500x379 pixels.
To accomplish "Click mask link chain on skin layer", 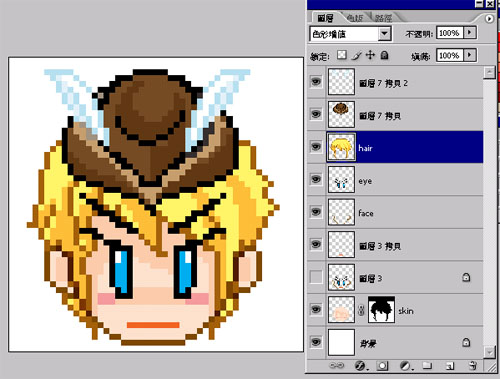I will (x=361, y=311).
